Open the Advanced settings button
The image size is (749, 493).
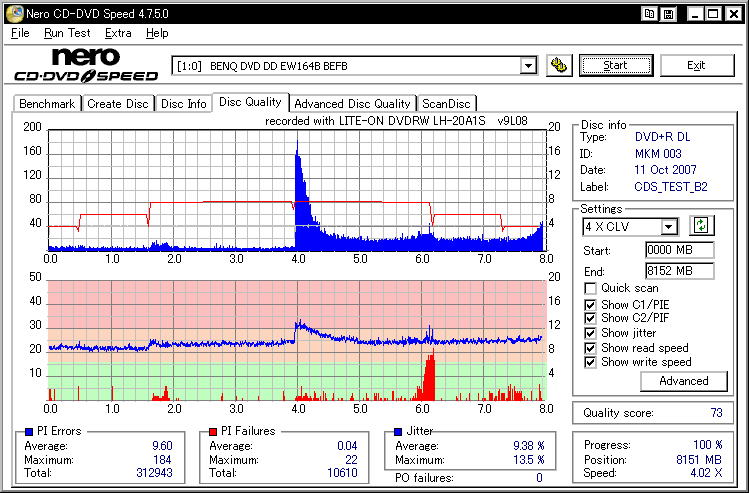point(684,381)
